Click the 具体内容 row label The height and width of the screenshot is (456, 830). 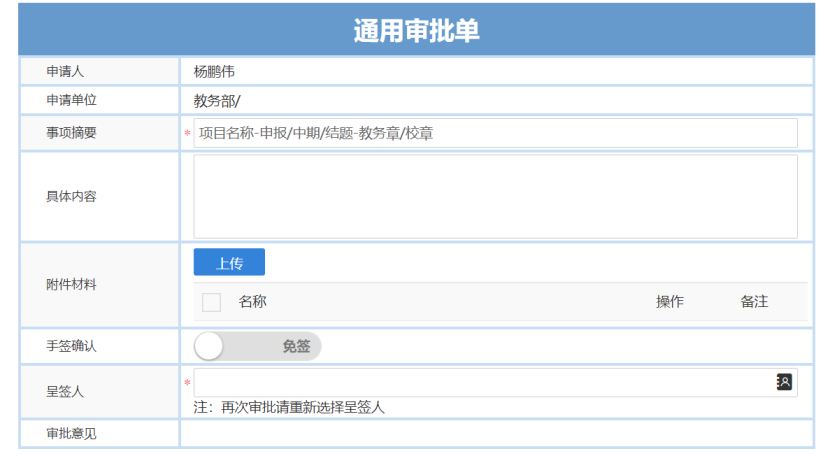[71, 196]
